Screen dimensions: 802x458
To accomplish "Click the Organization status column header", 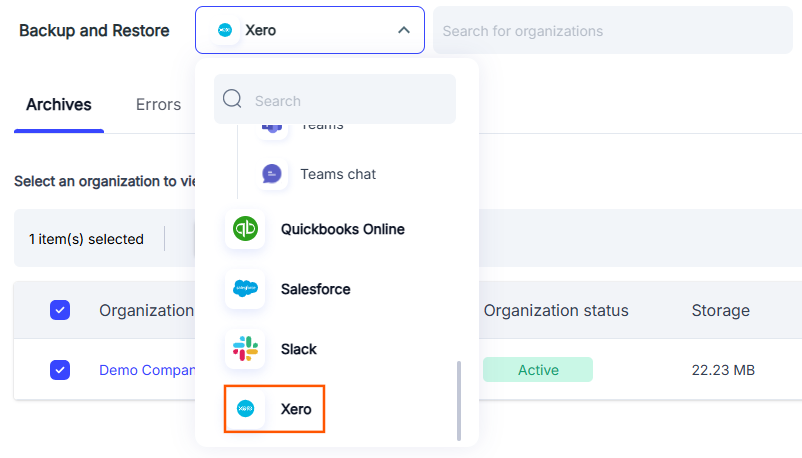I will pyautogui.click(x=556, y=310).
